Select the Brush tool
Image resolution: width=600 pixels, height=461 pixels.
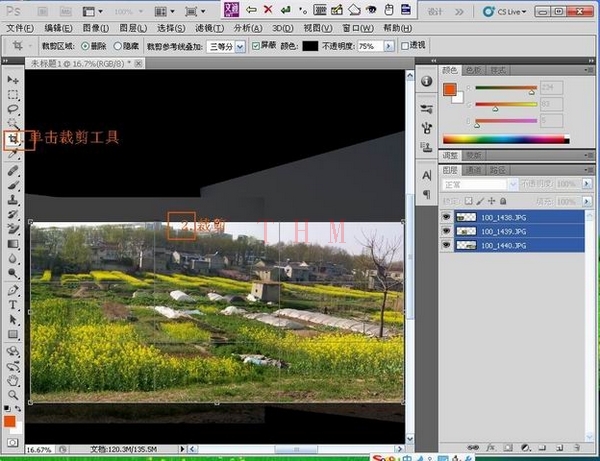pos(13,186)
